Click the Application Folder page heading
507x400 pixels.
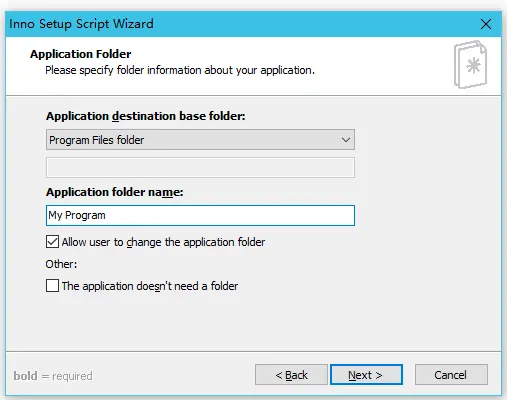click(x=81, y=54)
